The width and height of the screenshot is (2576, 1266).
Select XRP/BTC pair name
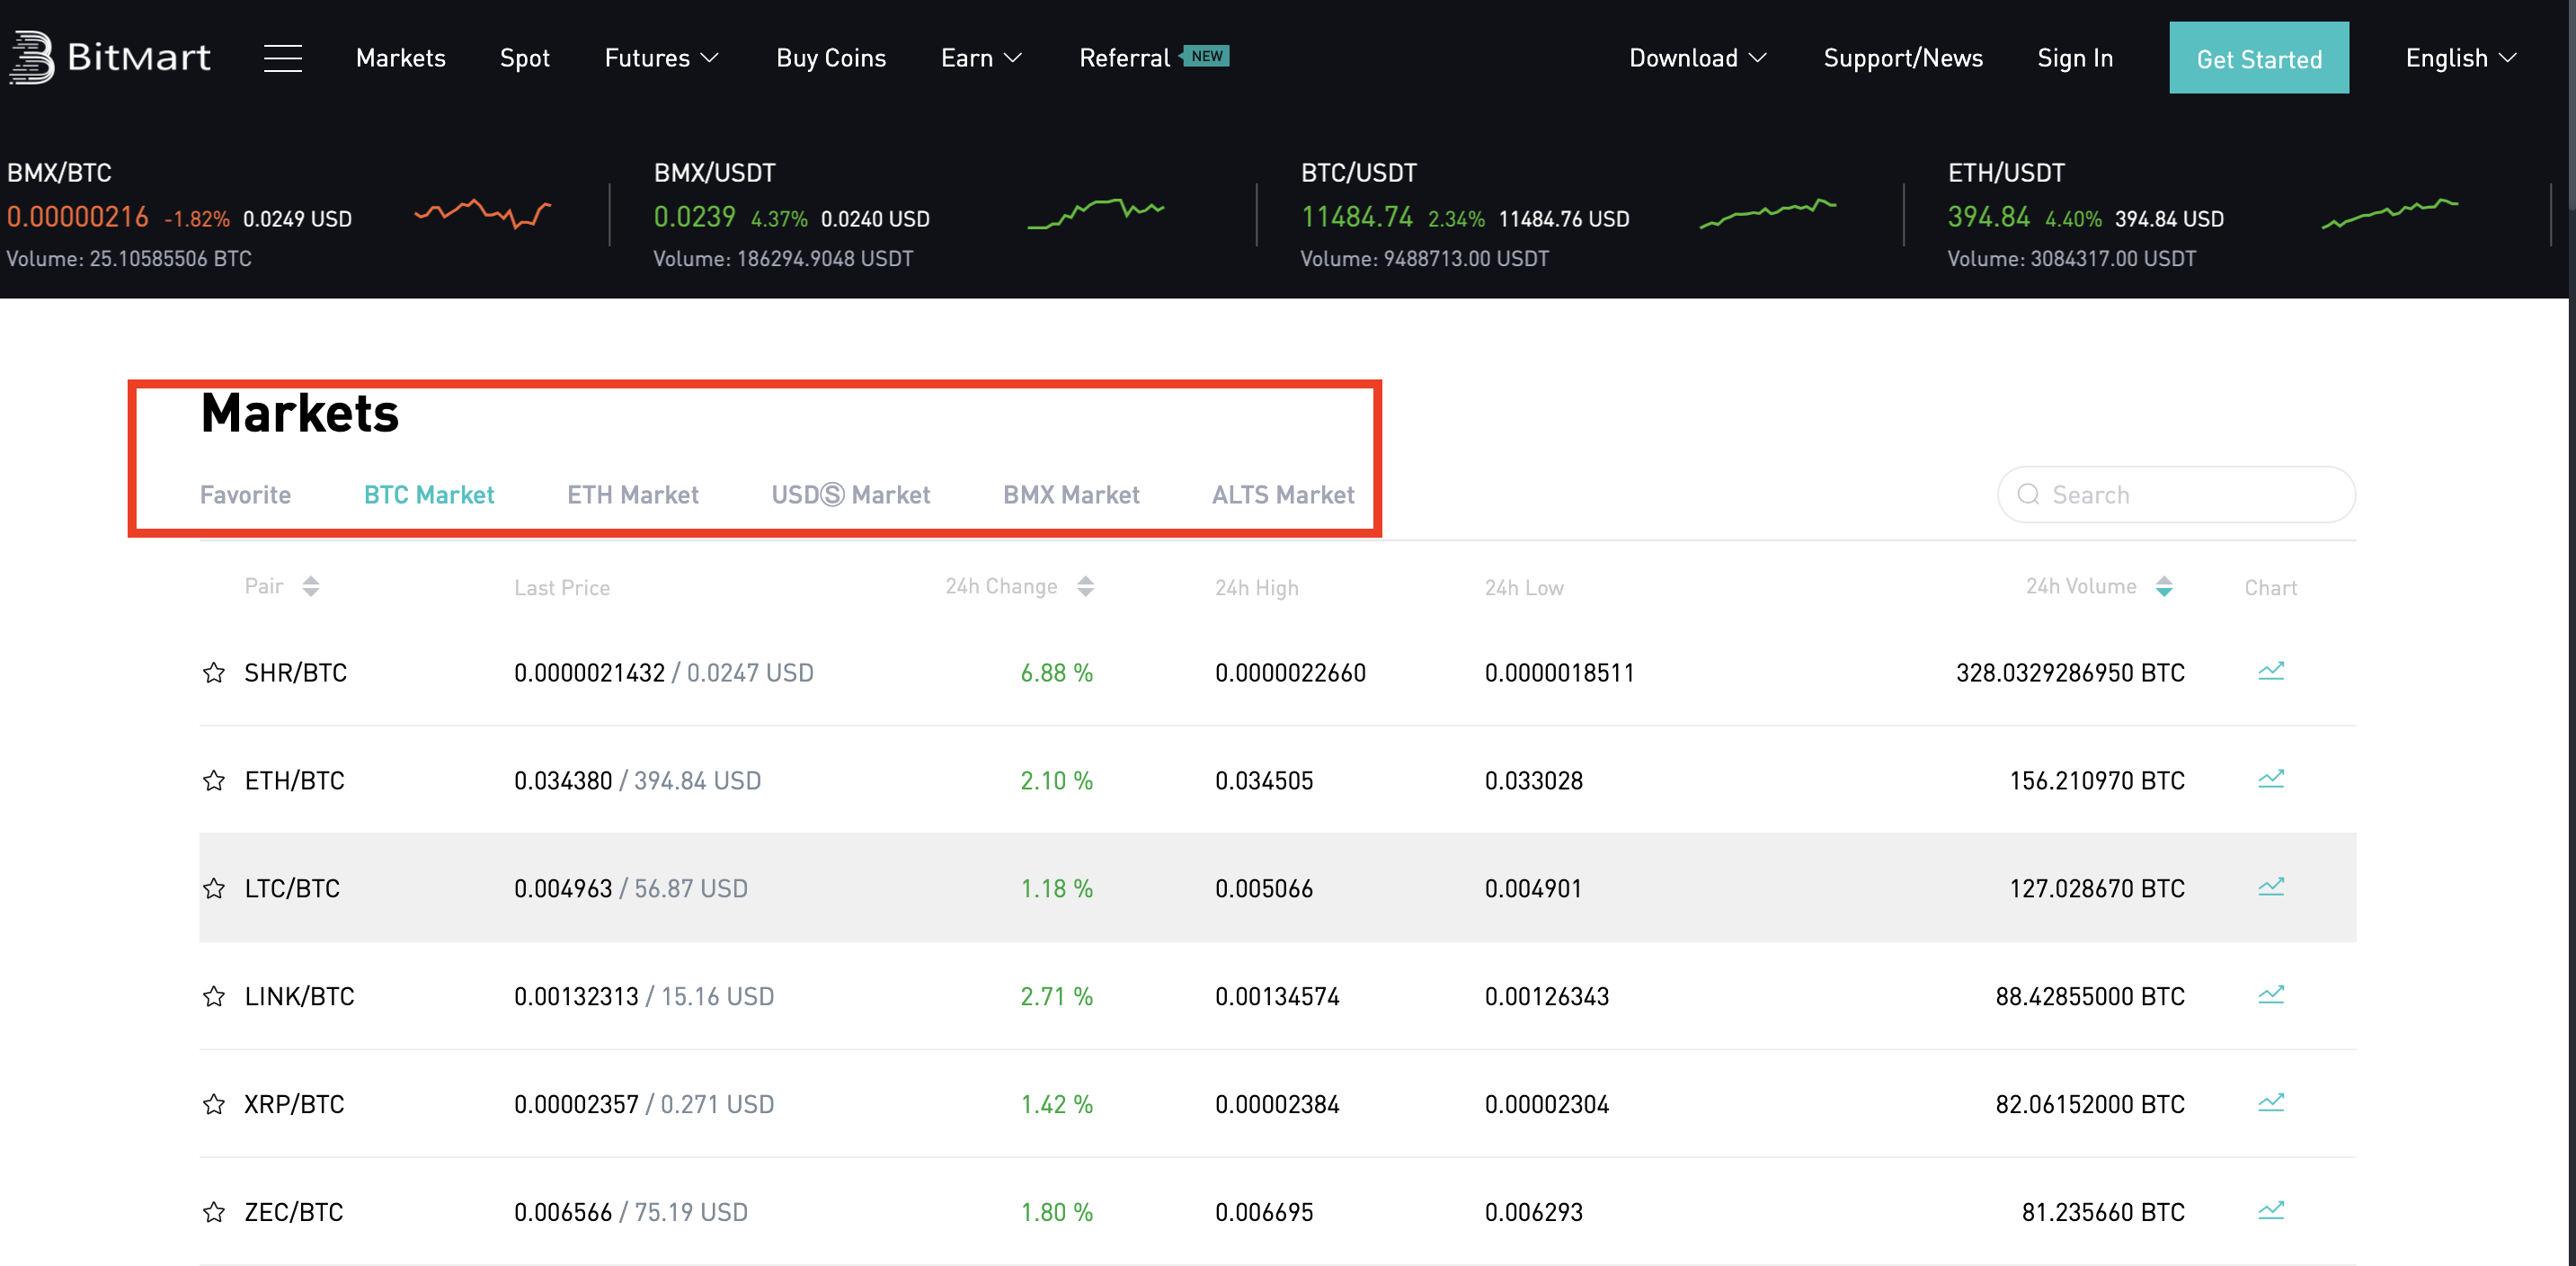(x=294, y=1105)
